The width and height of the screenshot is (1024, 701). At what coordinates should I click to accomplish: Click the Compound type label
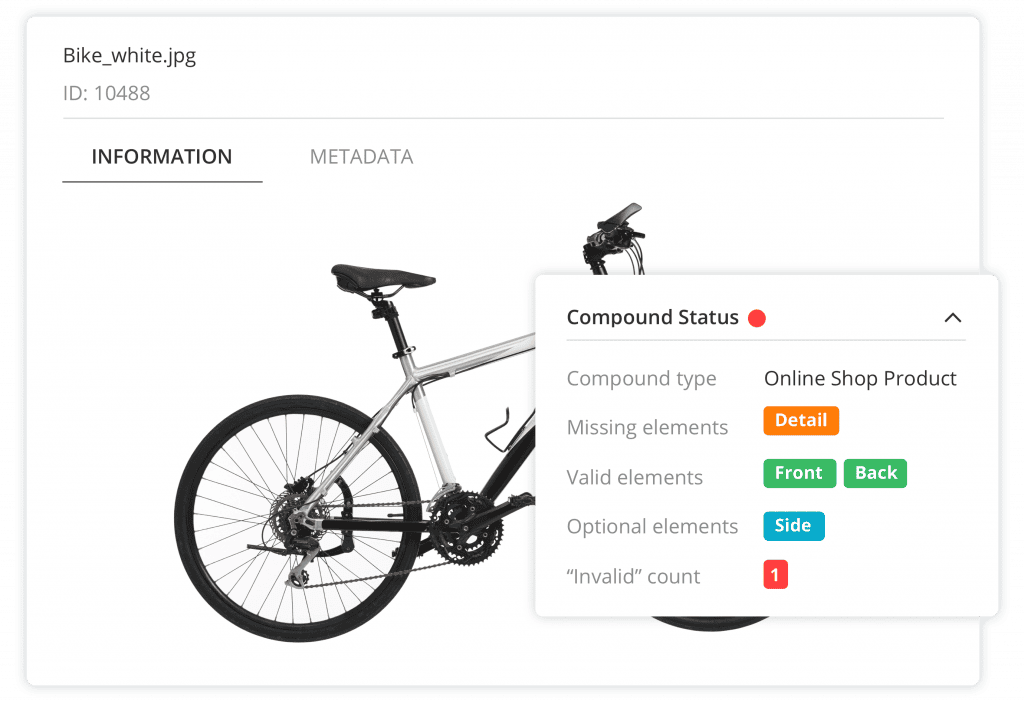[x=641, y=379]
